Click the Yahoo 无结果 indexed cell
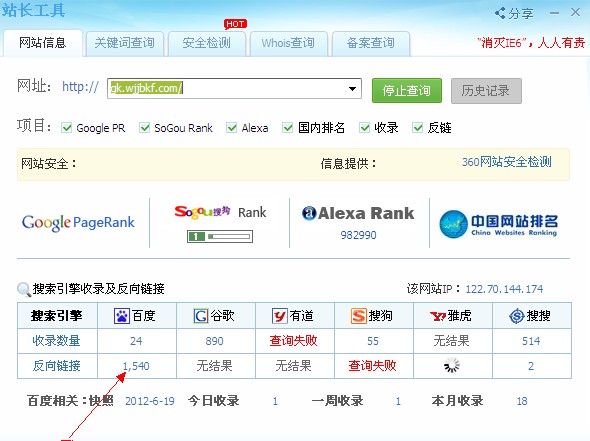The width and height of the screenshot is (590, 441). click(452, 341)
